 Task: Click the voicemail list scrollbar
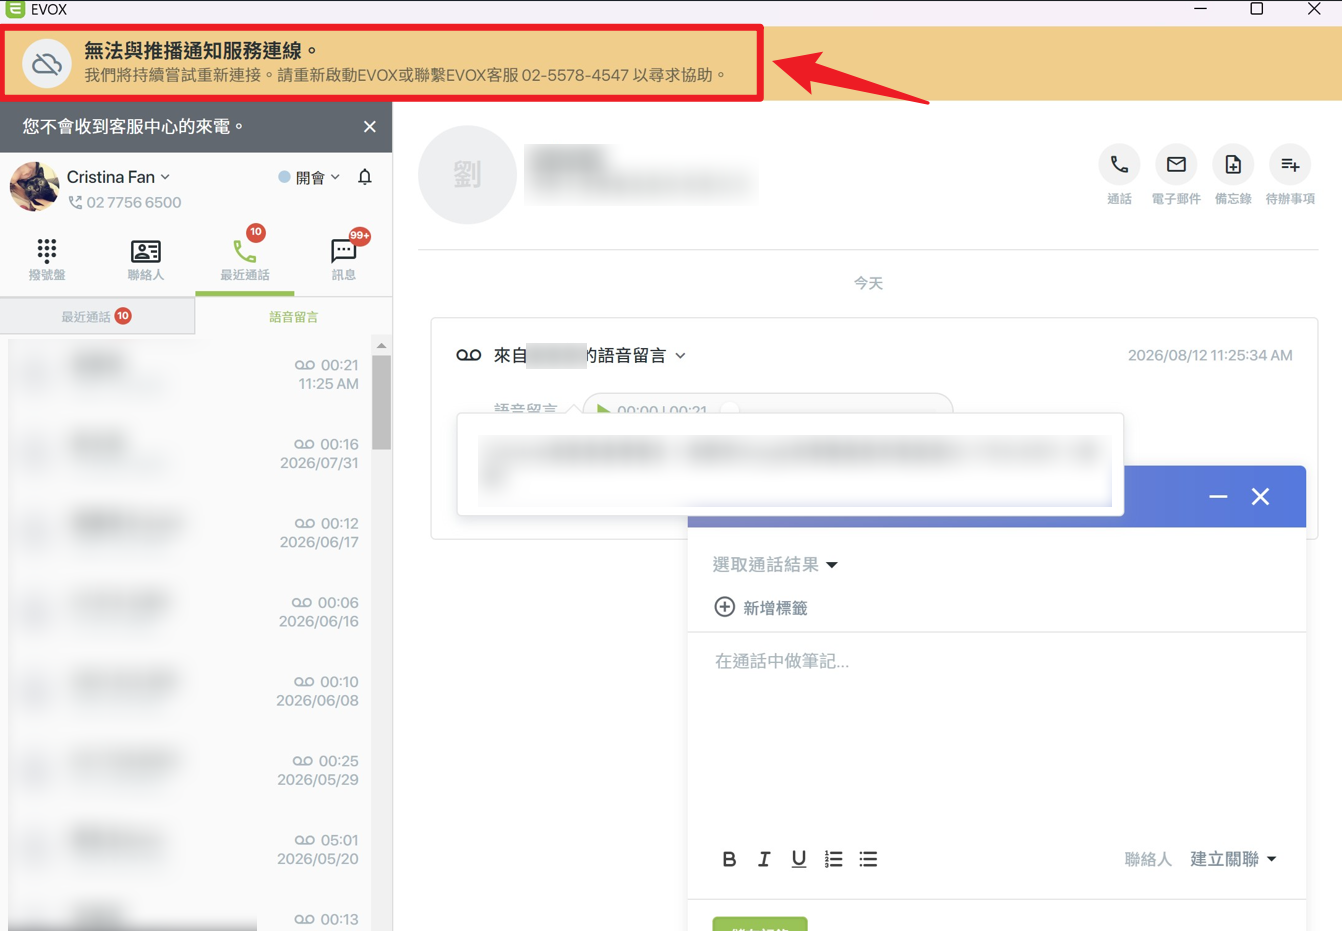pyautogui.click(x=381, y=402)
